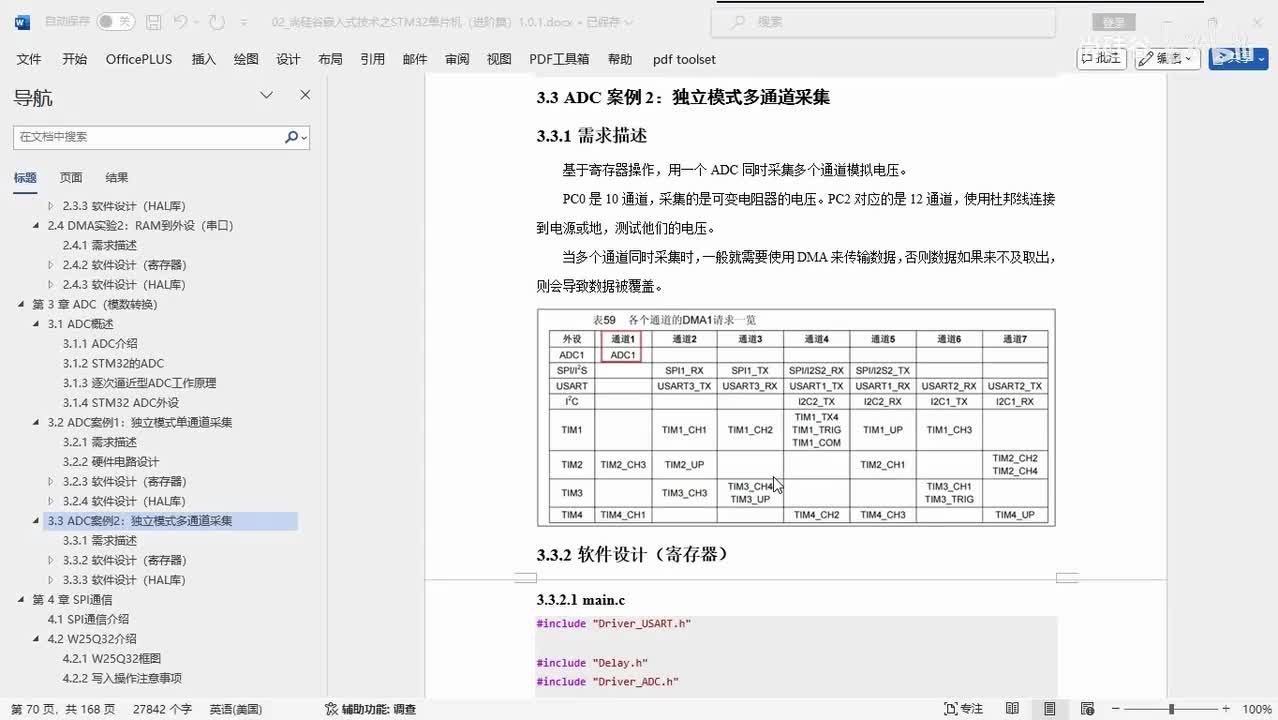This screenshot has width=1278, height=720.
Task: Go to 3.1.1 ADC介绍 heading
Action: coord(100,344)
